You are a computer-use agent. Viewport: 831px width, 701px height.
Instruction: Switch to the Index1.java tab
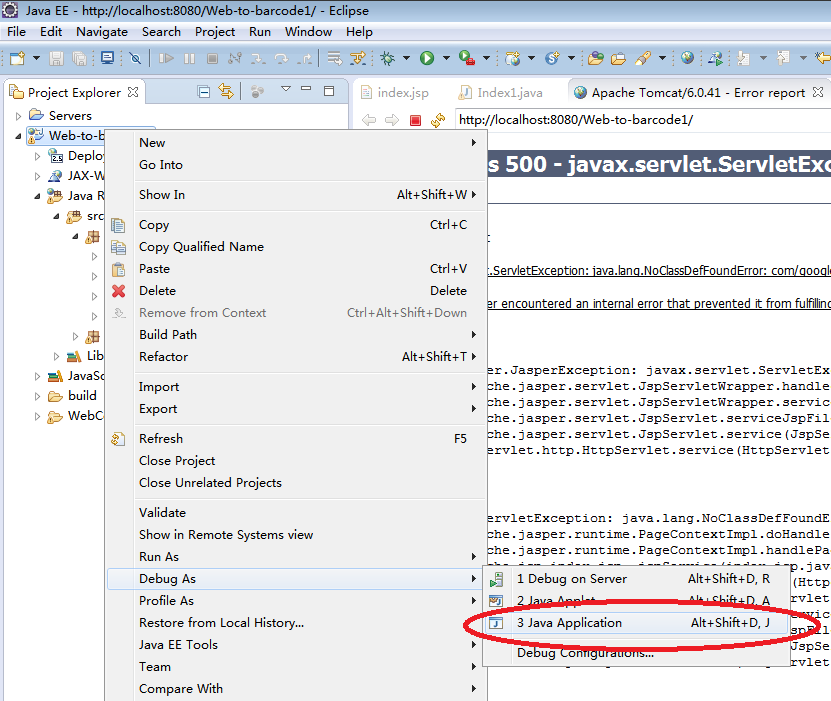pyautogui.click(x=501, y=93)
